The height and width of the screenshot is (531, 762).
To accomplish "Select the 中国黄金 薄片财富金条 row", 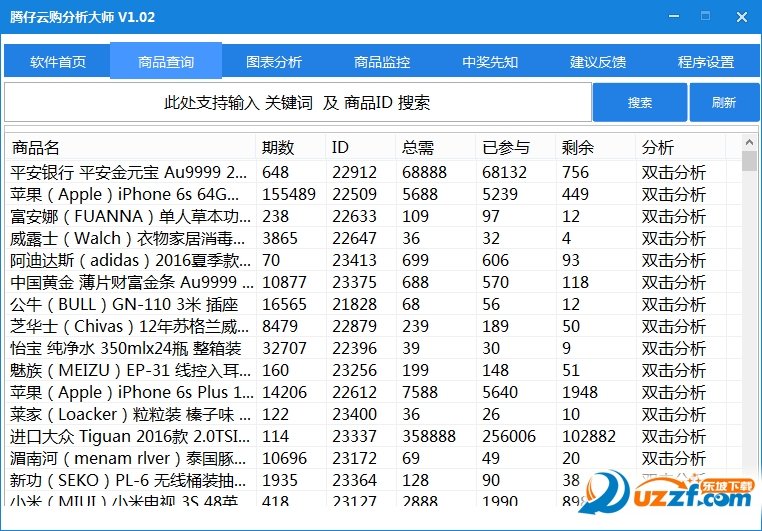I will pos(374,282).
